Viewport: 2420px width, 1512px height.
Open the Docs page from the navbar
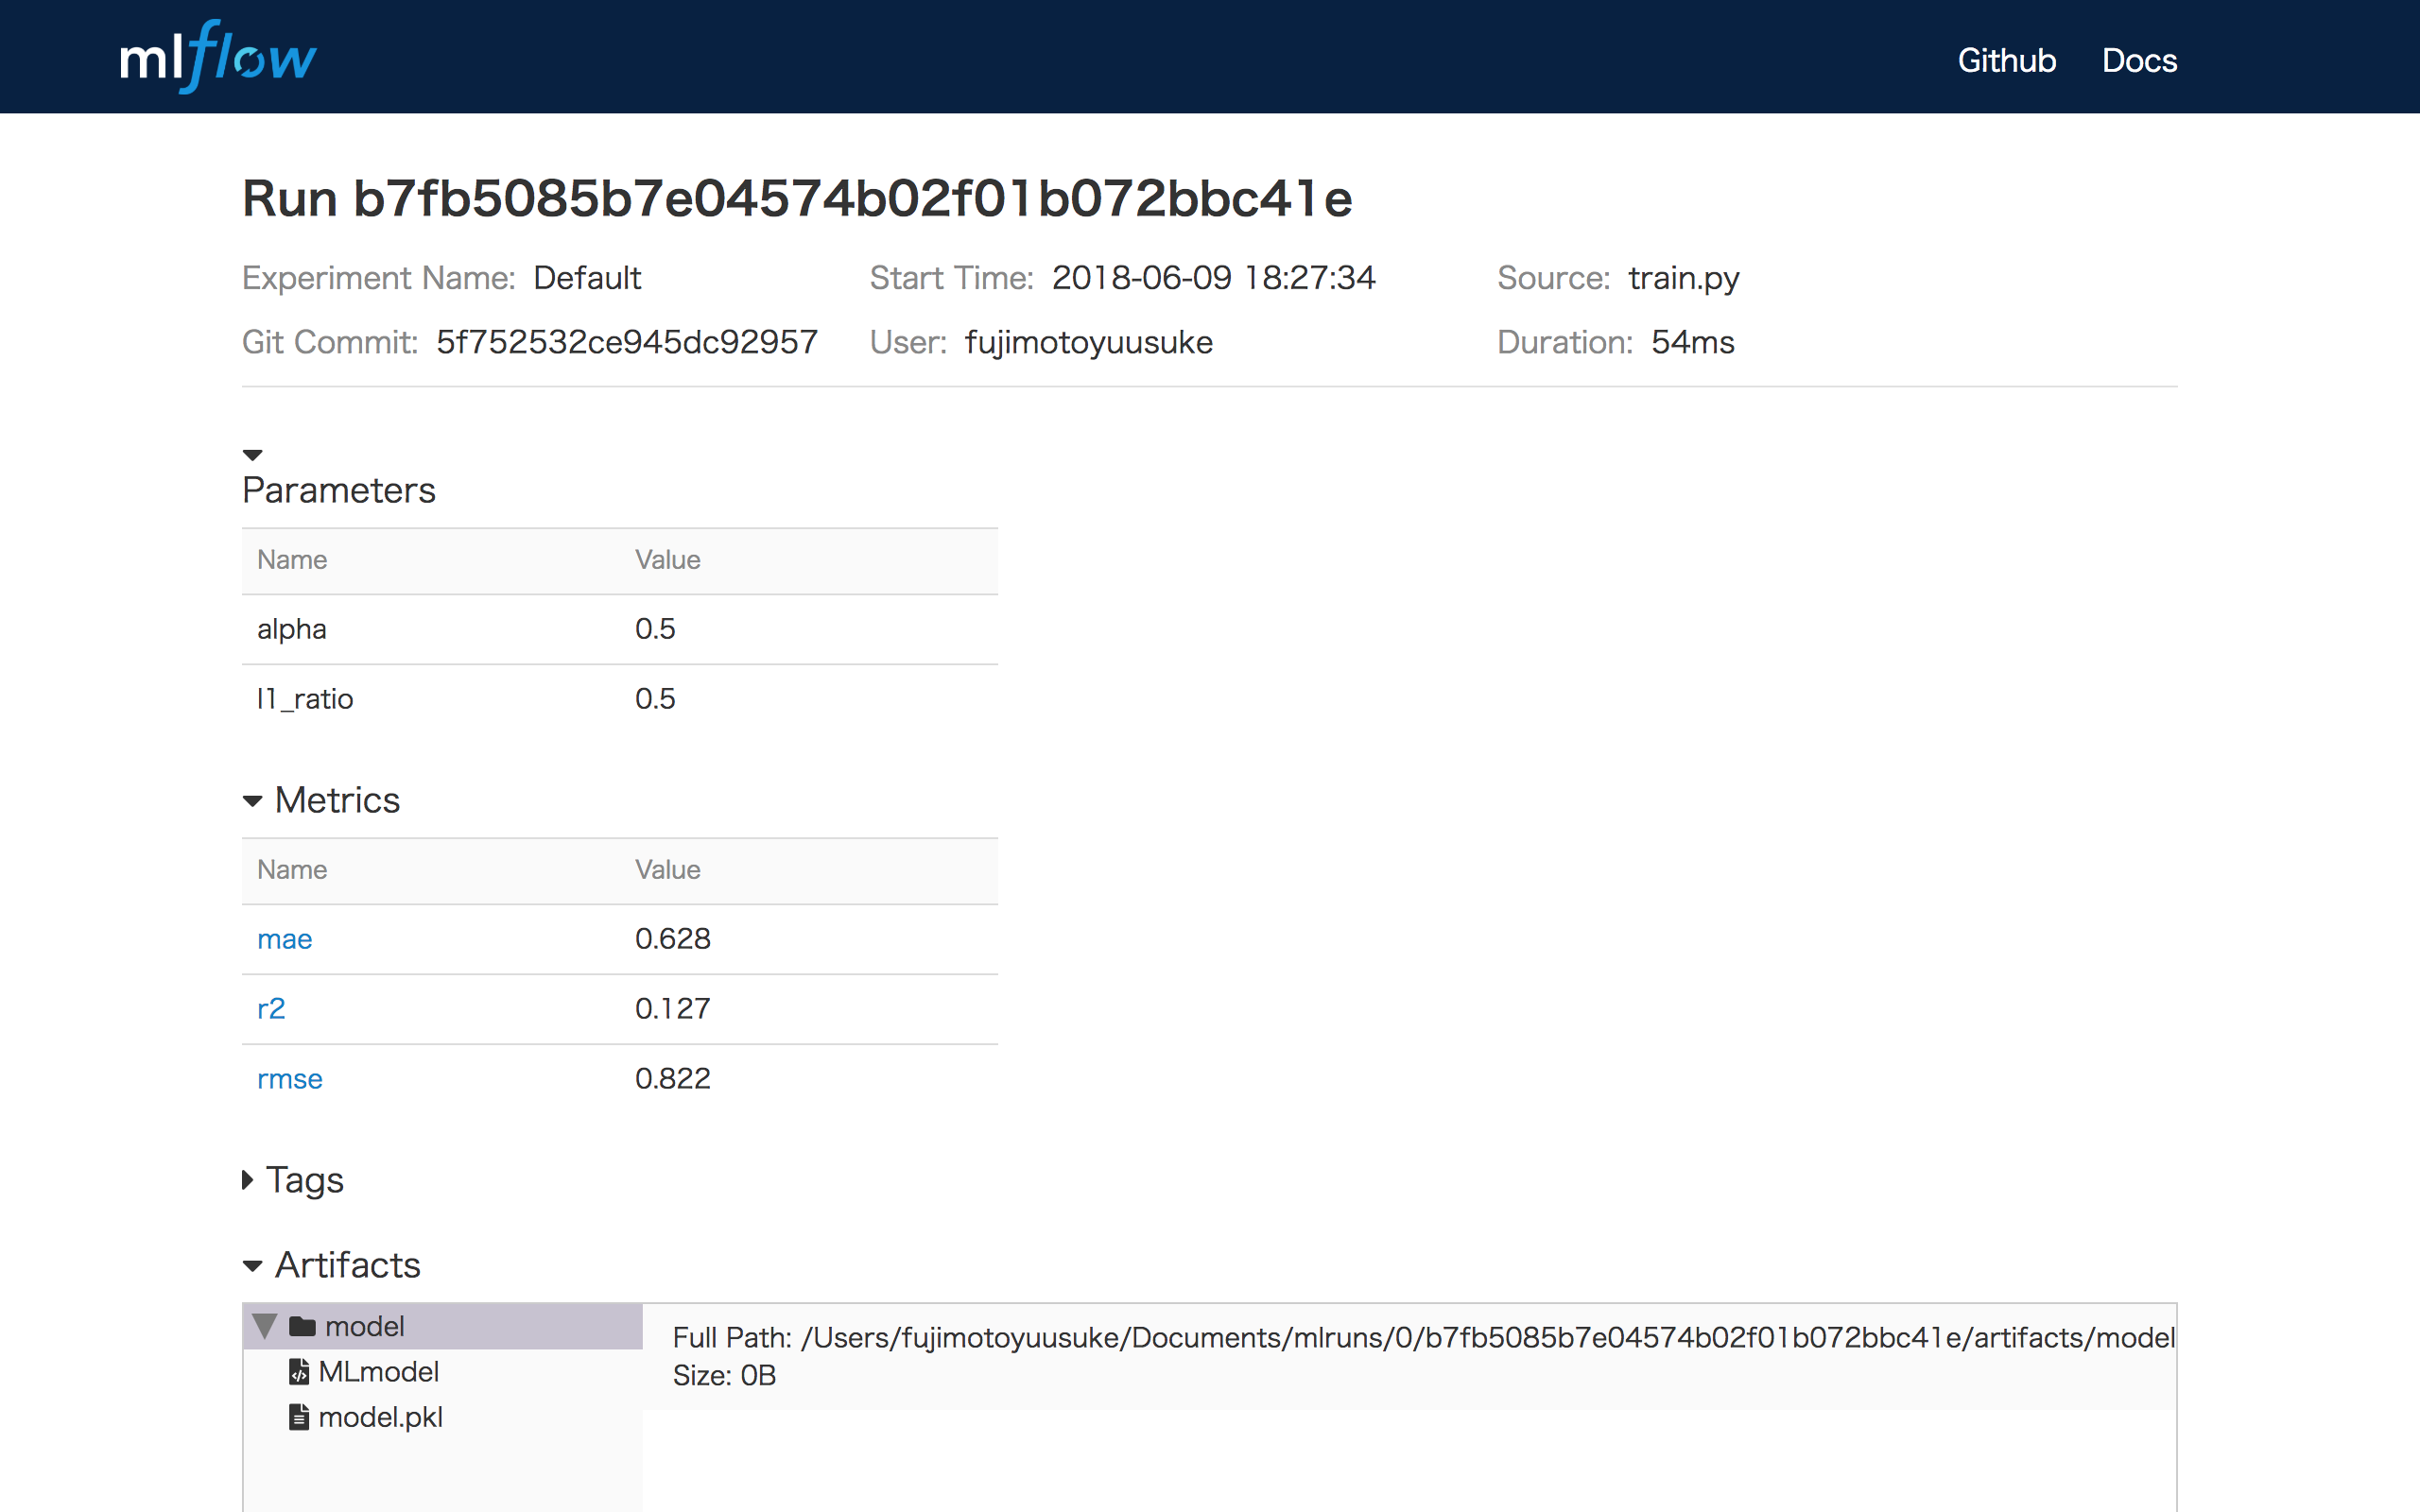2139,60
